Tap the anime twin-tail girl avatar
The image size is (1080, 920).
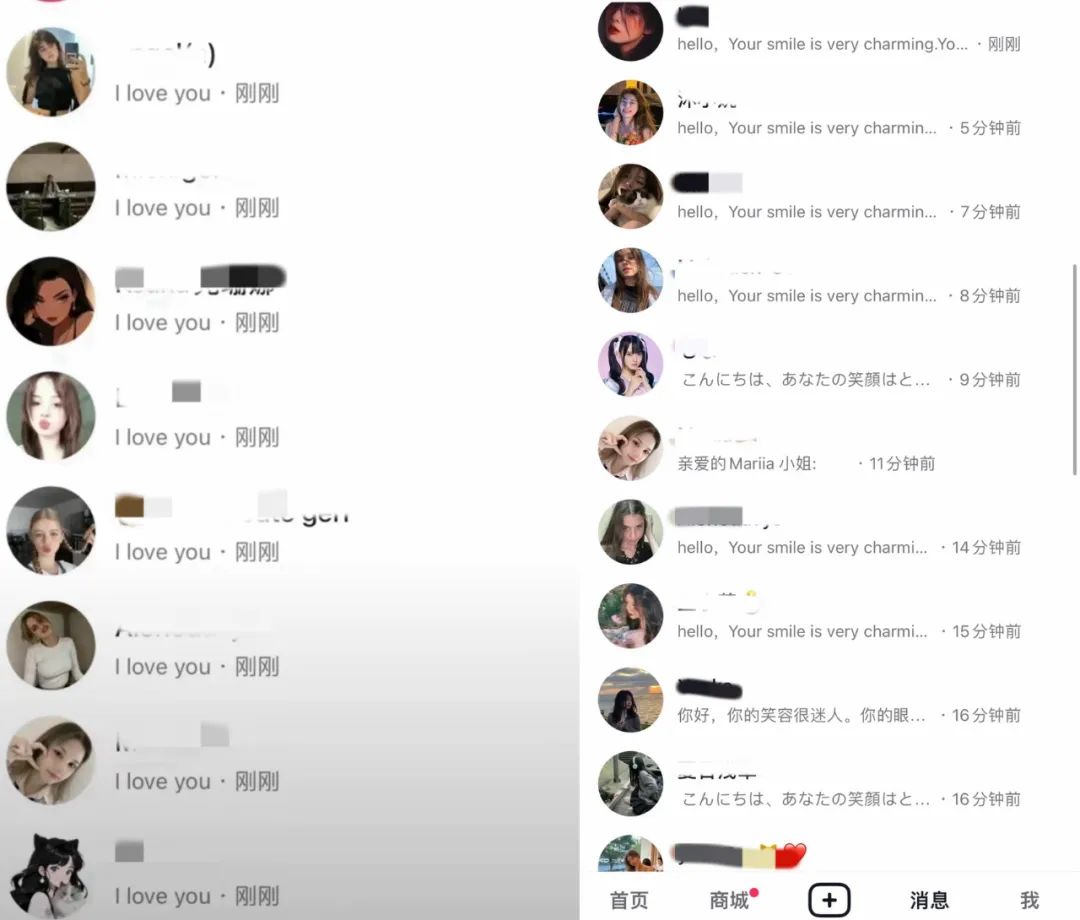pyautogui.click(x=630, y=364)
